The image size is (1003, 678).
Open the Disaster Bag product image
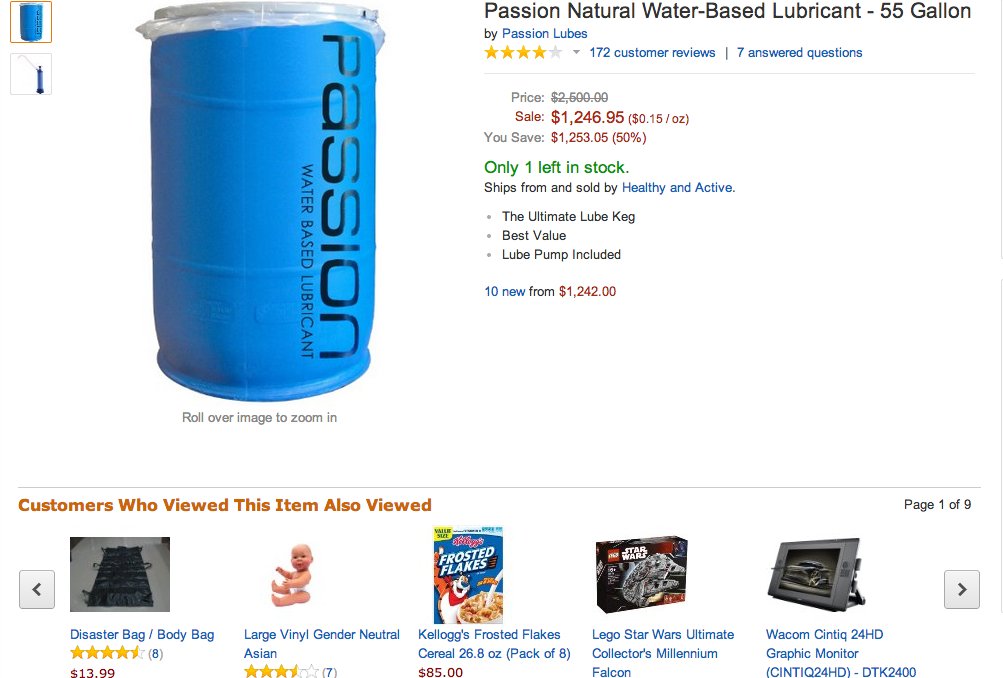tap(120, 574)
